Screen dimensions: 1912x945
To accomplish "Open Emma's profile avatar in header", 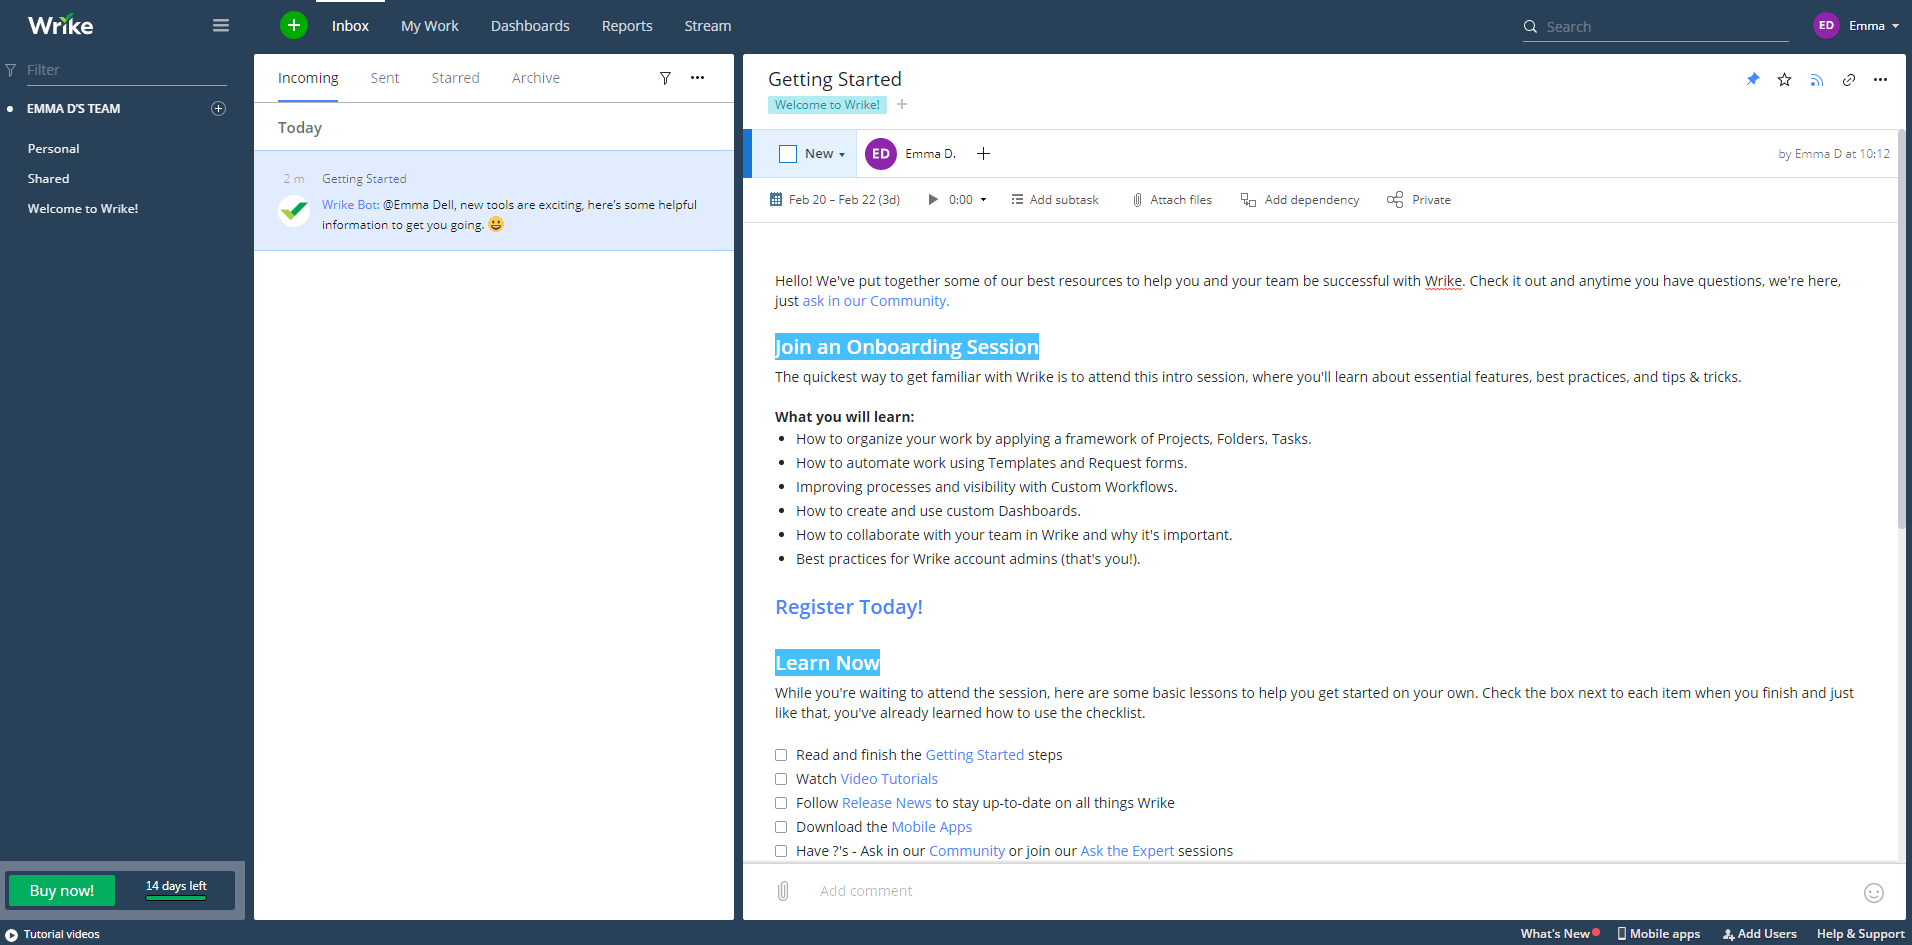I will pos(1826,26).
